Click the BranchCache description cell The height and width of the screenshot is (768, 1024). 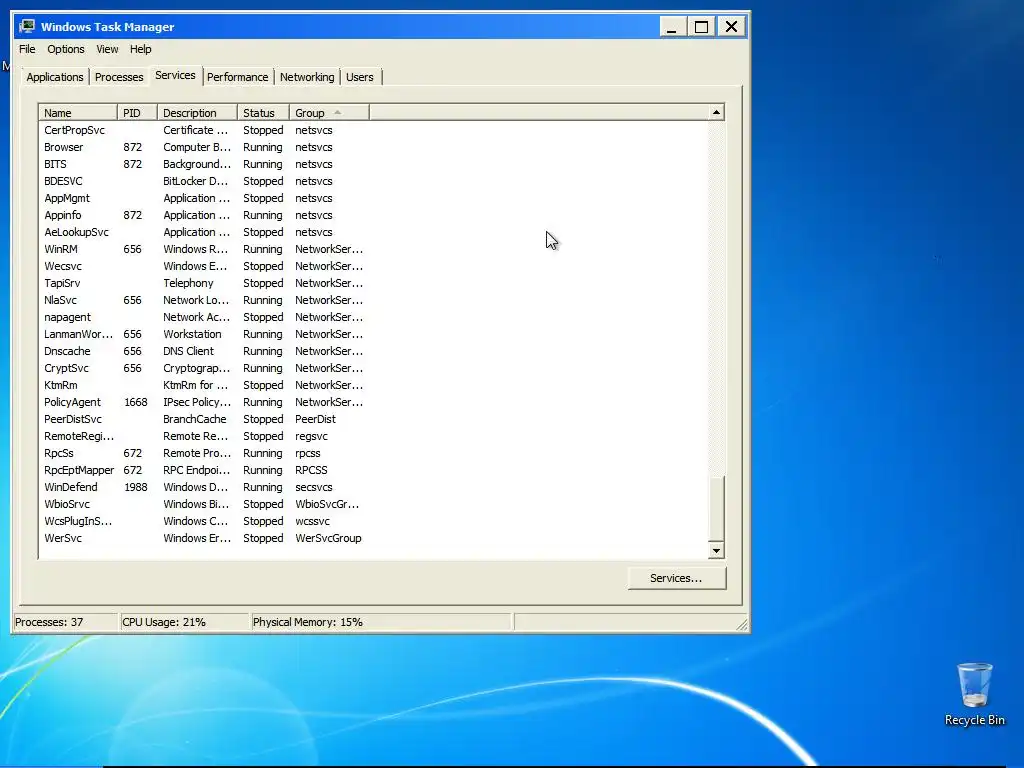(195, 419)
